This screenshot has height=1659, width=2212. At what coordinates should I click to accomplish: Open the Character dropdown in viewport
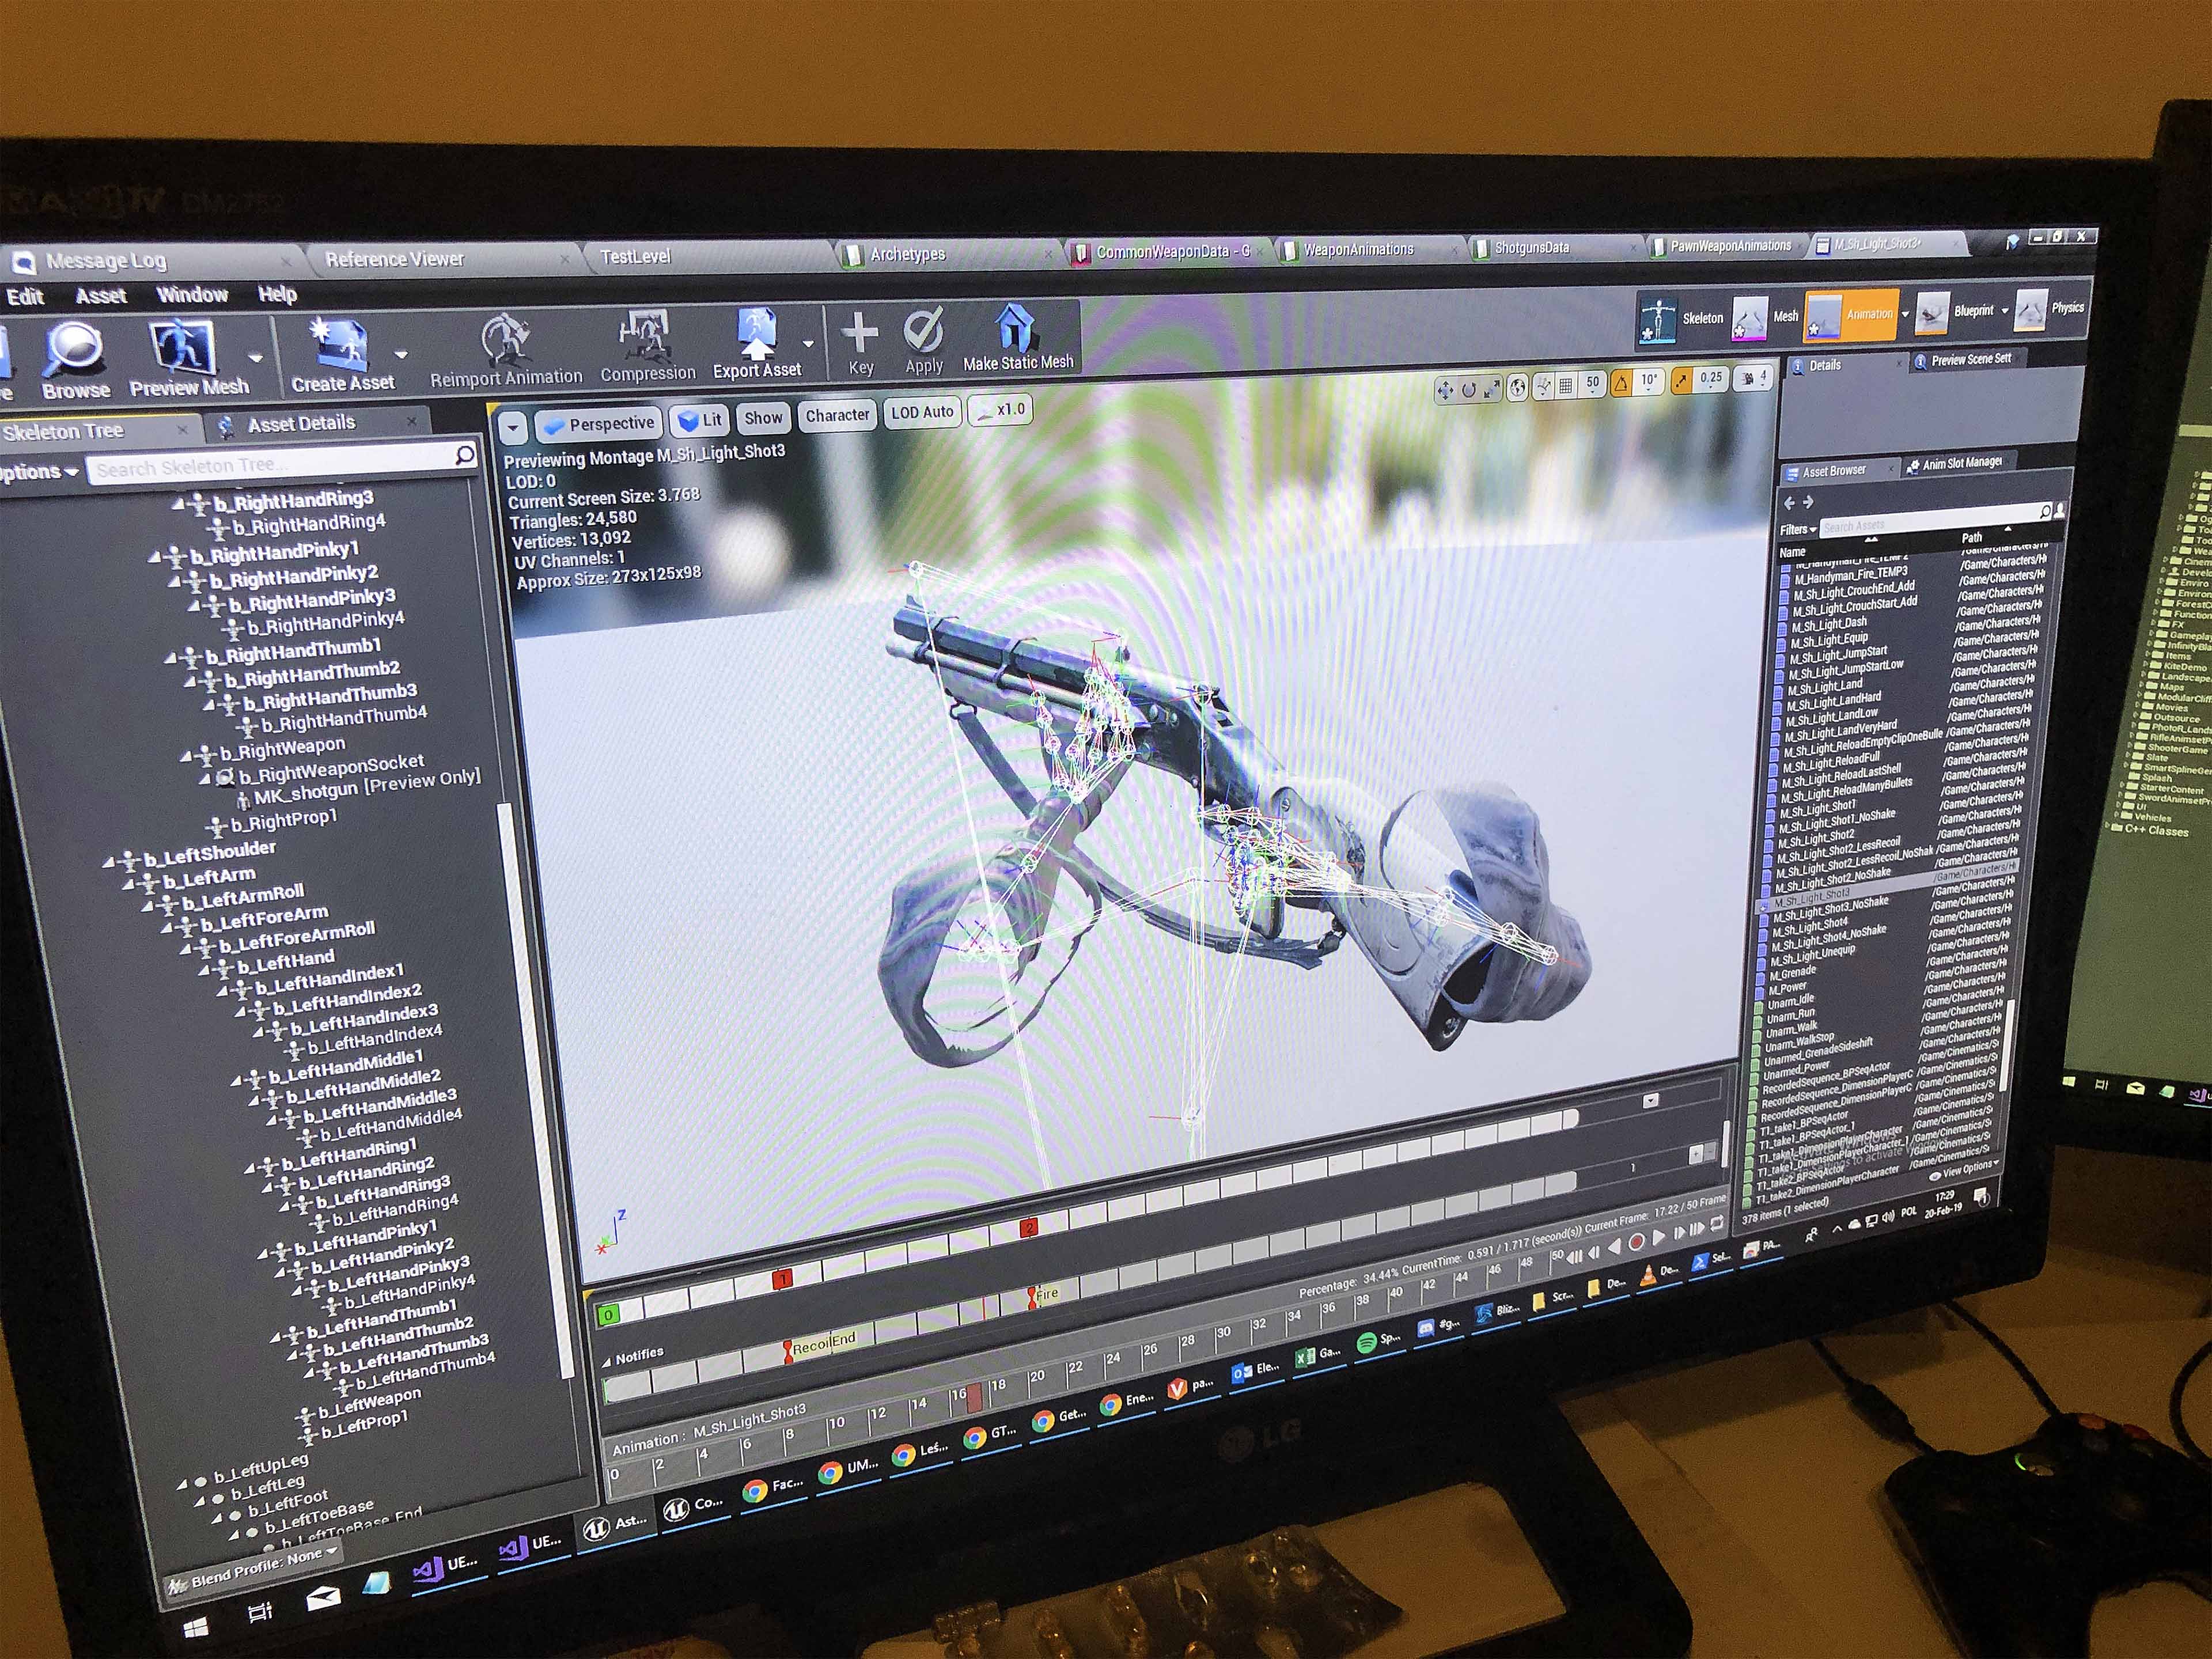(x=837, y=415)
